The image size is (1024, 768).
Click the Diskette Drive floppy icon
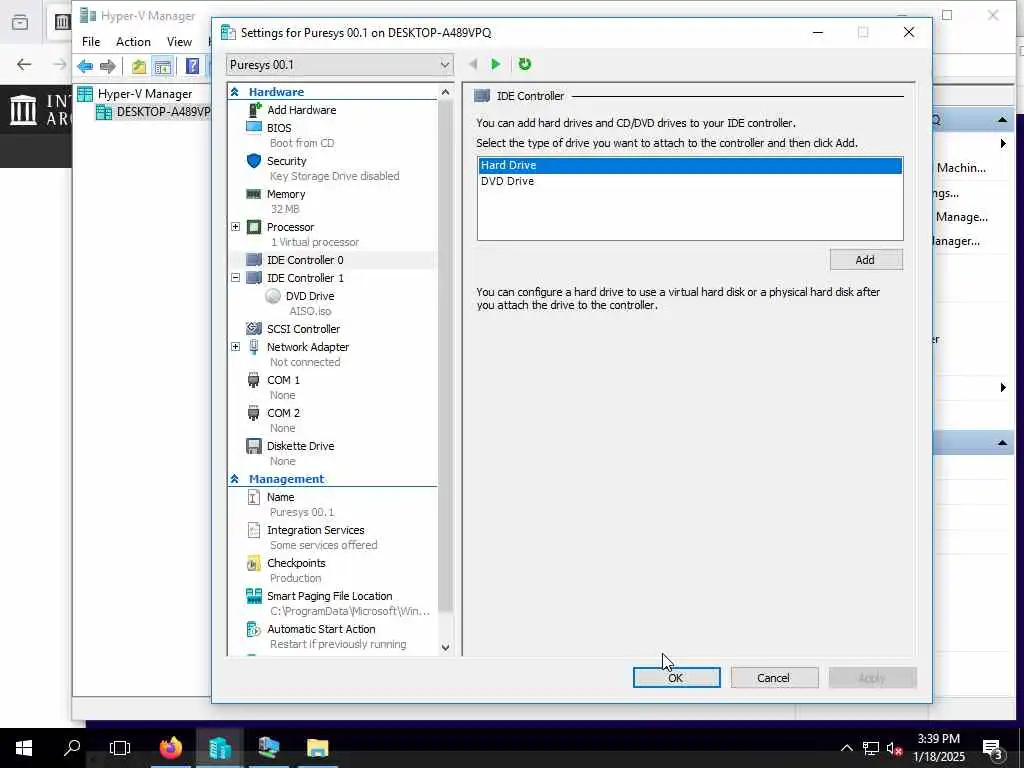pos(254,446)
